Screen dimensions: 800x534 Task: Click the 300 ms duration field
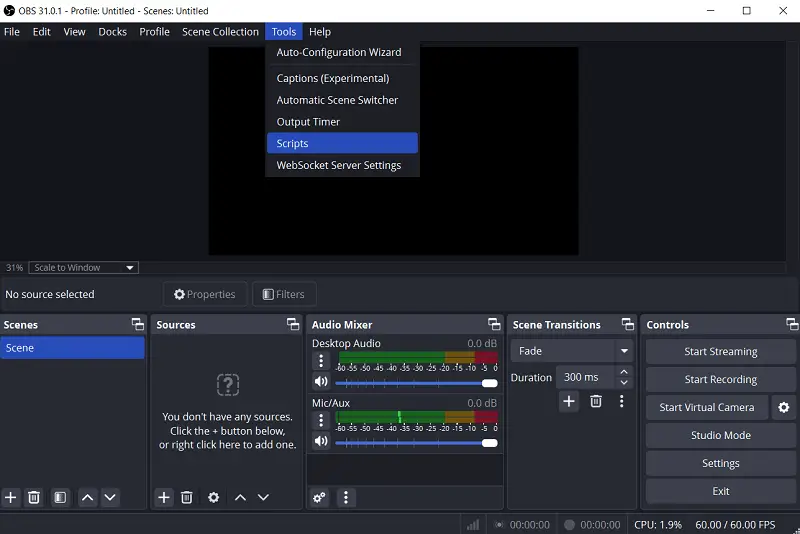(587, 377)
